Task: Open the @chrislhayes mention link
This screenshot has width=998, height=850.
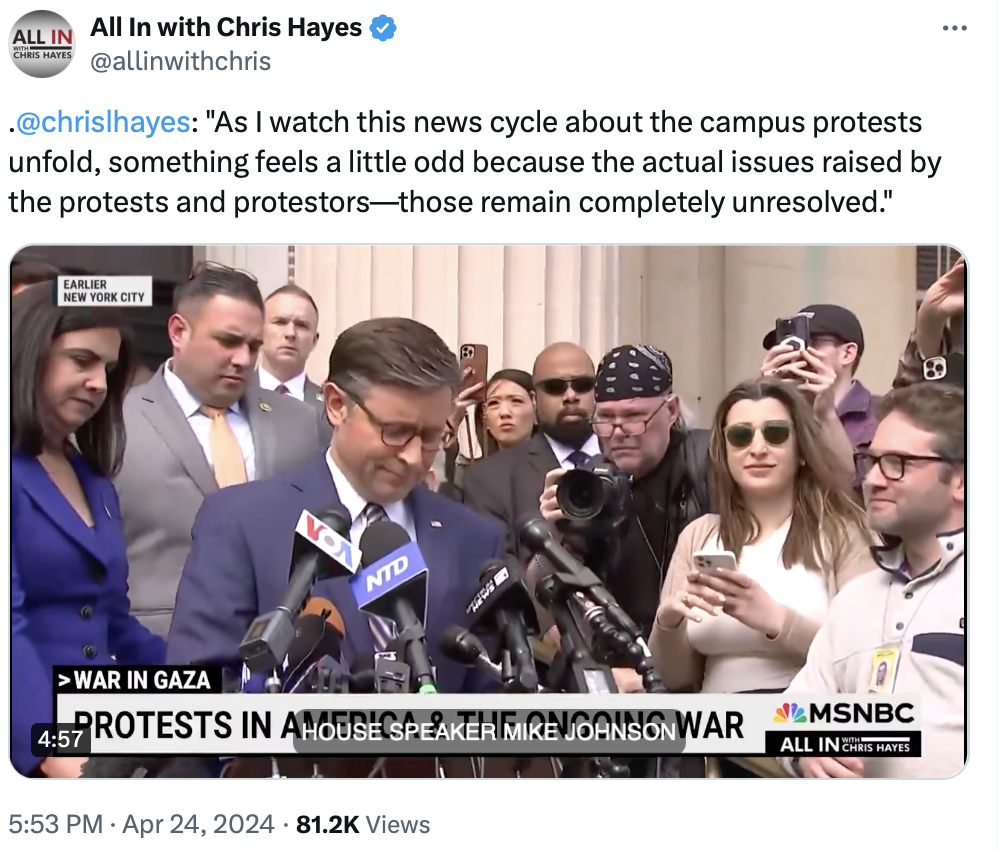Action: tap(102, 122)
